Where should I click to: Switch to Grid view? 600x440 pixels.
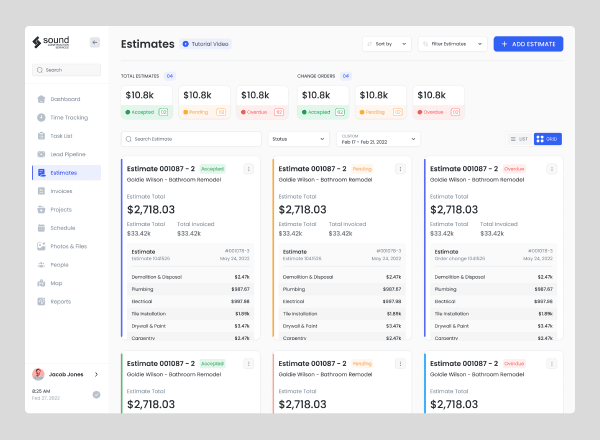(x=548, y=139)
